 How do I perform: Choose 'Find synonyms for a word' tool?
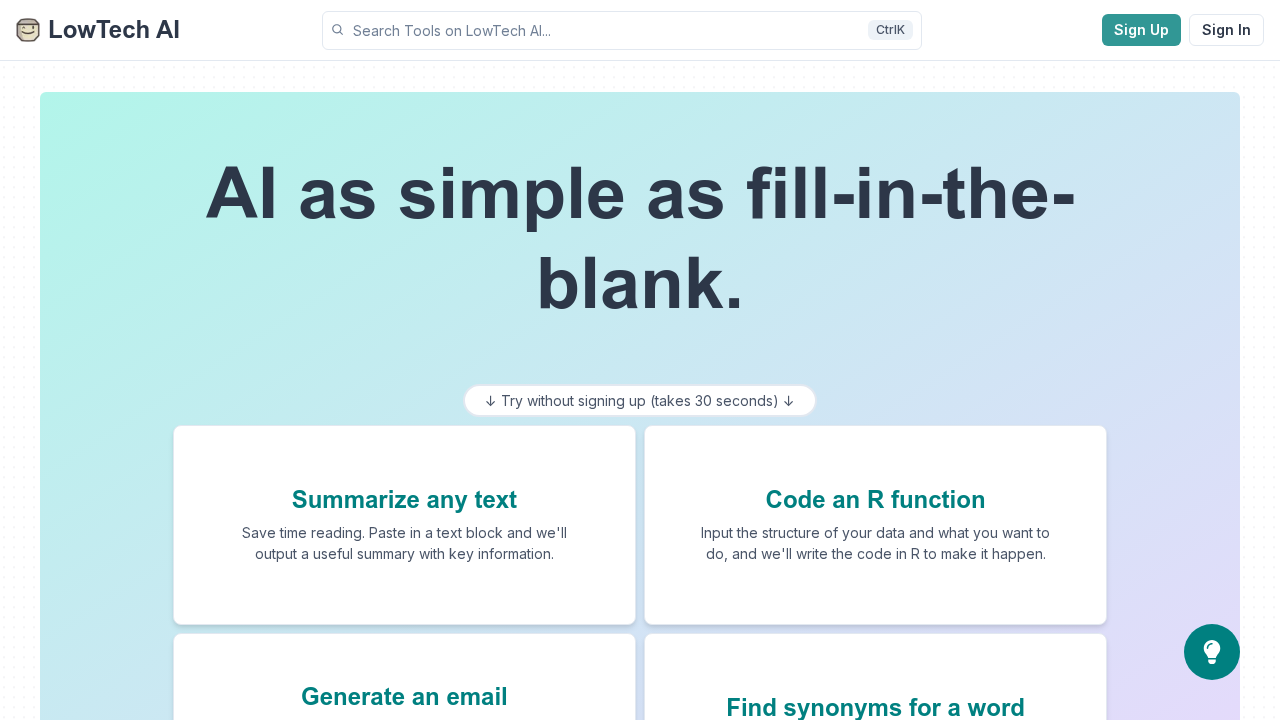pyautogui.click(x=875, y=708)
